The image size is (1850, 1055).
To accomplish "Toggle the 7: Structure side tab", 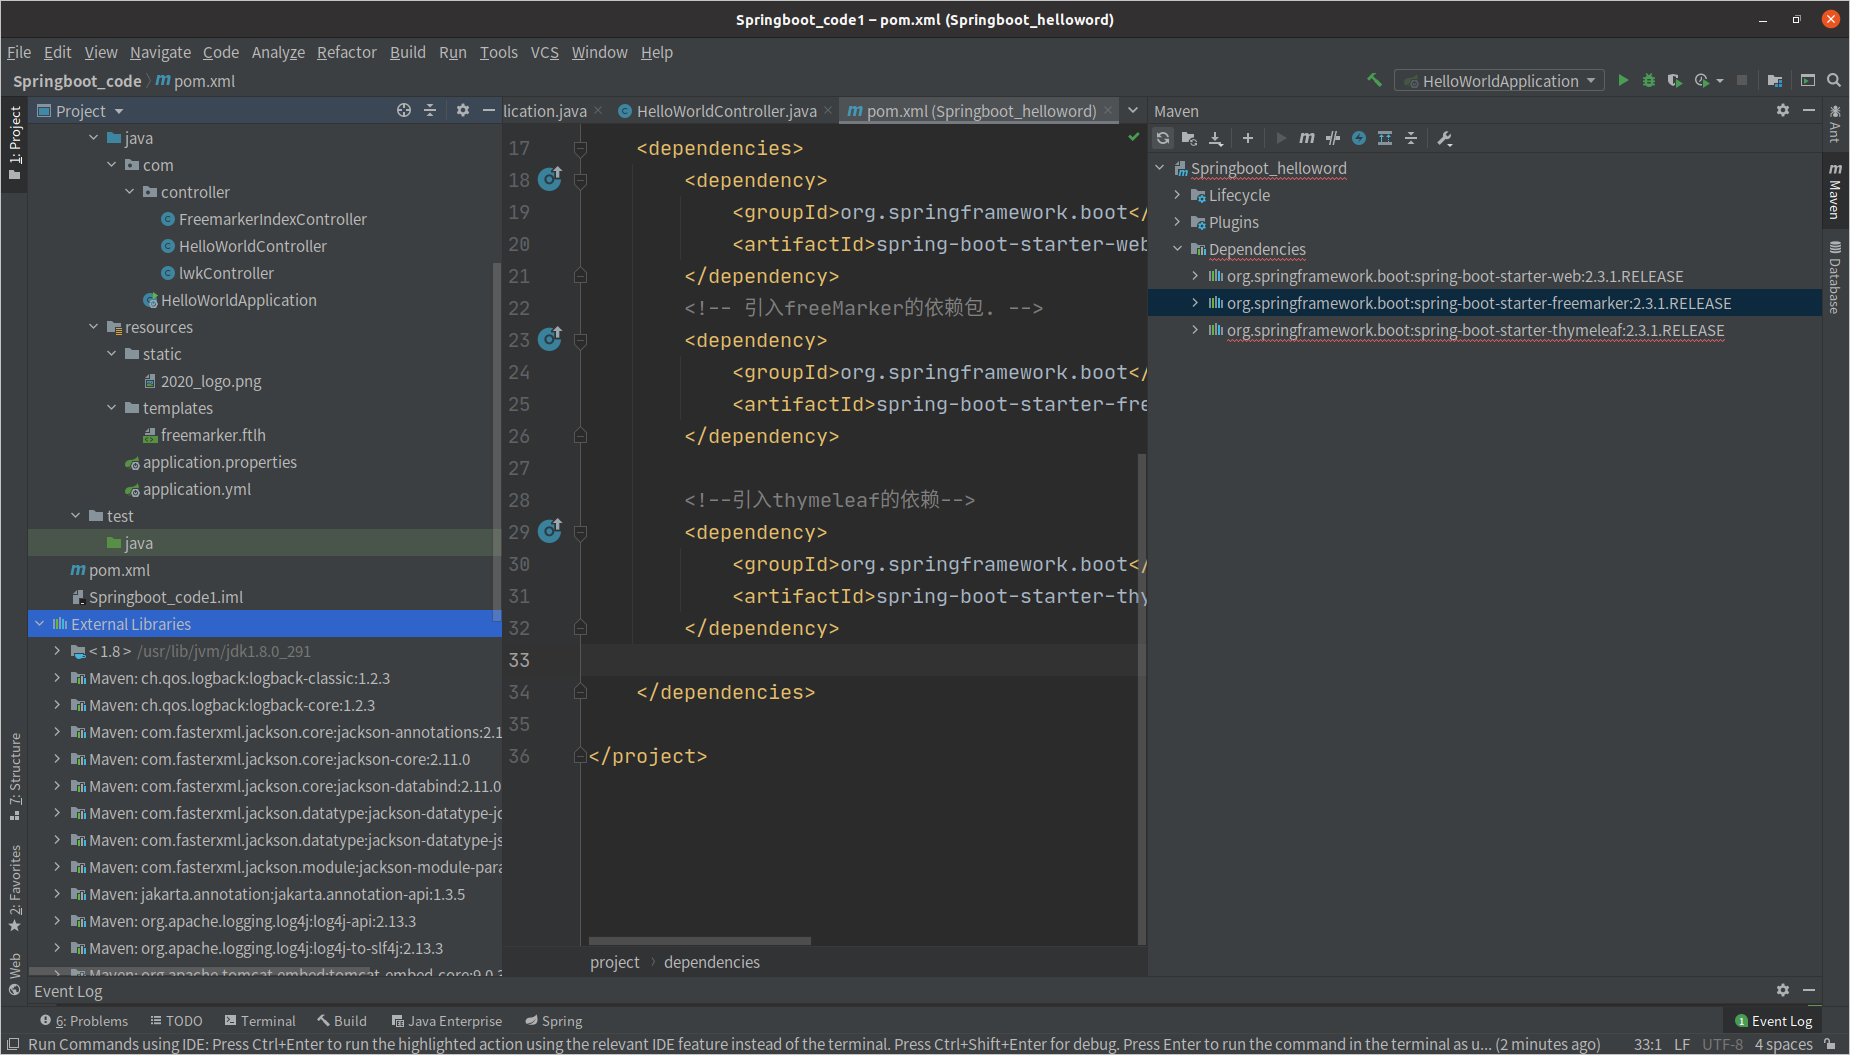I will 14,776.
